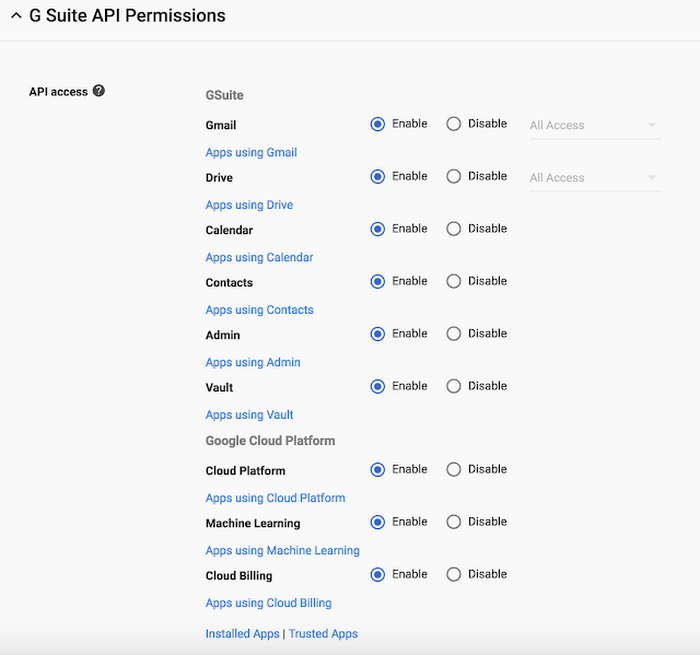Click the Google Cloud Platform section heading
Viewport: 700px width, 655px height.
[x=270, y=441]
